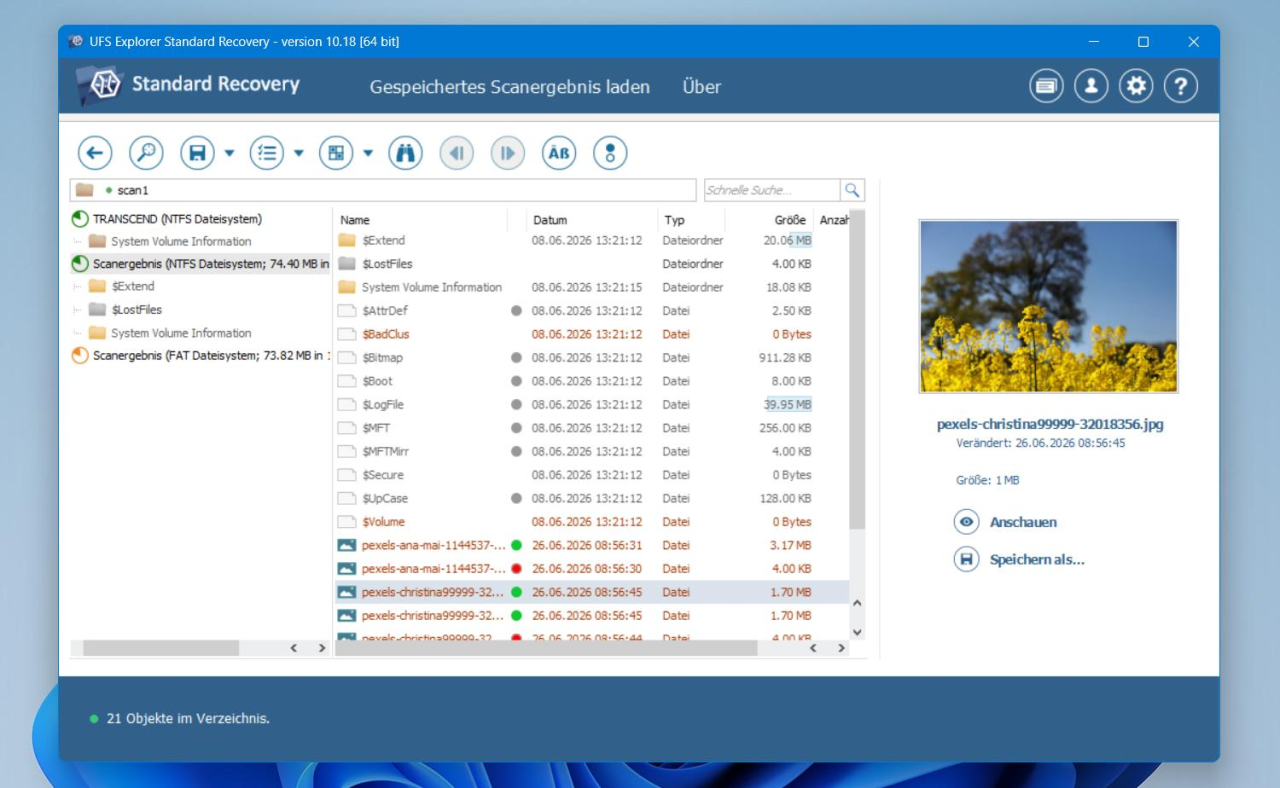
Task: Click the file list's vertical scrollbar thumb
Action: (857, 370)
